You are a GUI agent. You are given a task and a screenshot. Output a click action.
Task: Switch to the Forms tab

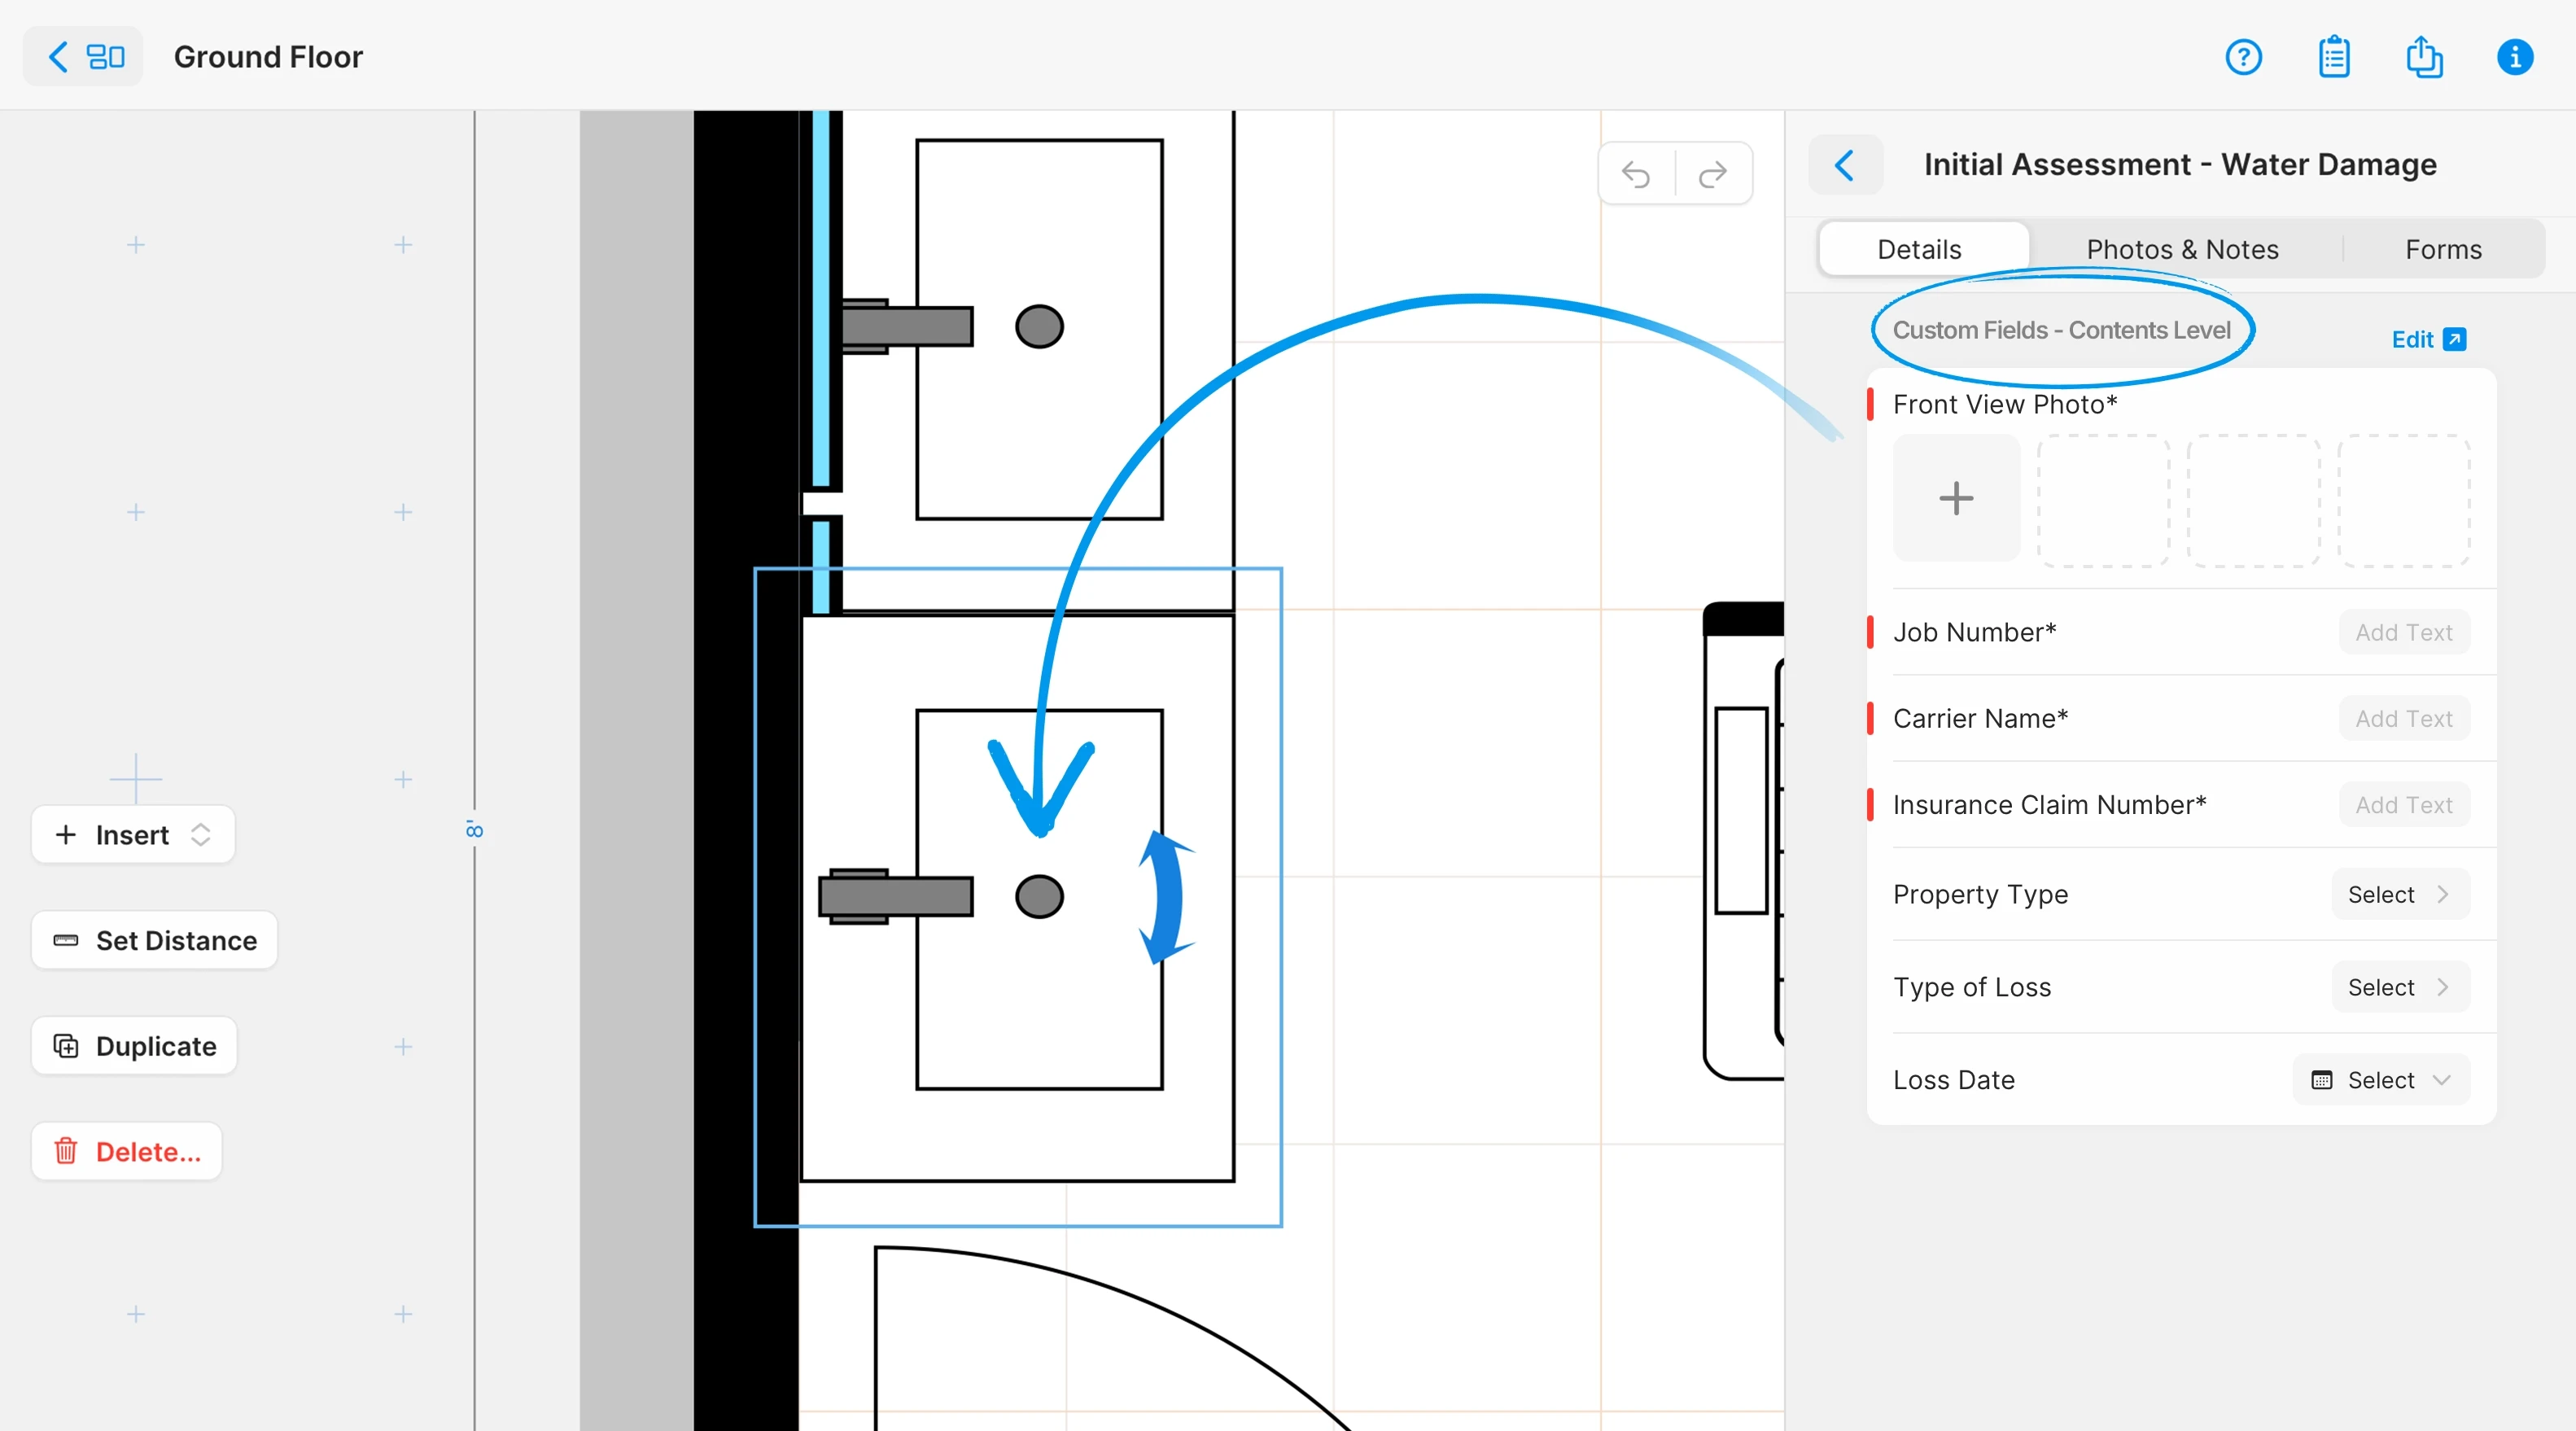pos(2443,249)
